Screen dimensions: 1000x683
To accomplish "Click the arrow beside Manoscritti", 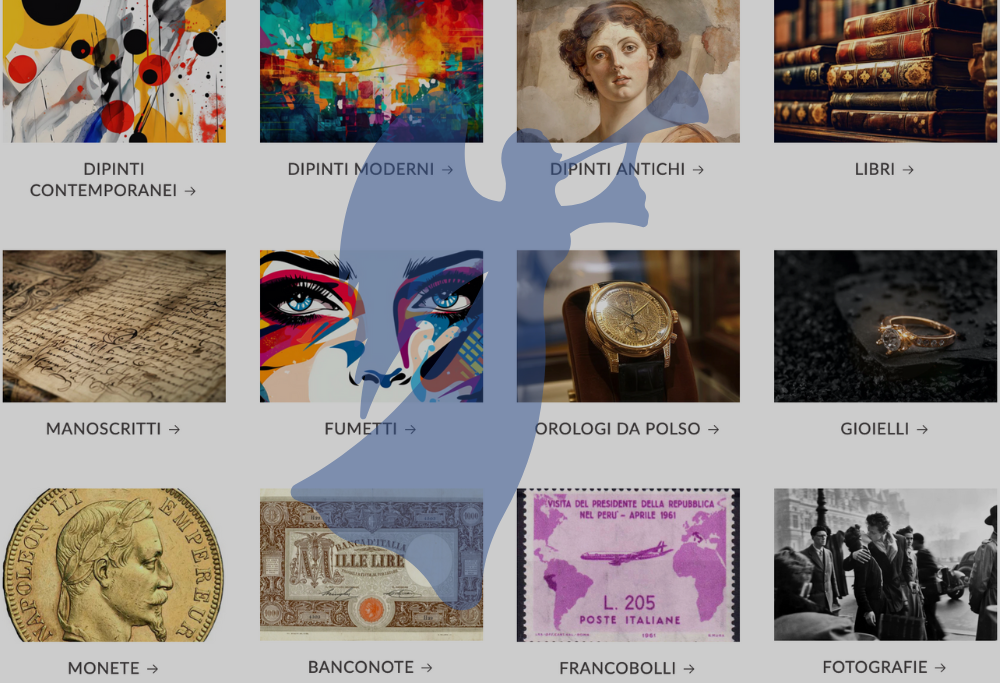I will coord(174,430).
